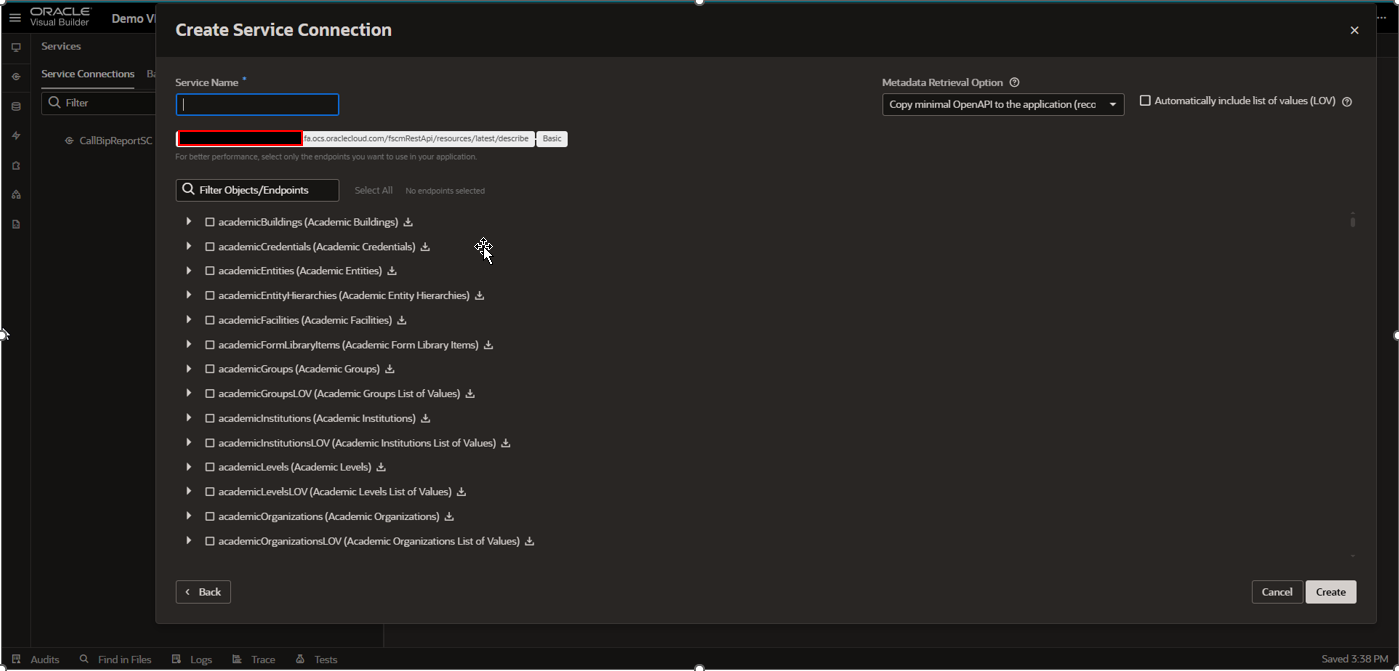This screenshot has height=671, width=1399.
Task: Focus the Service Name input field
Action: pos(258,104)
